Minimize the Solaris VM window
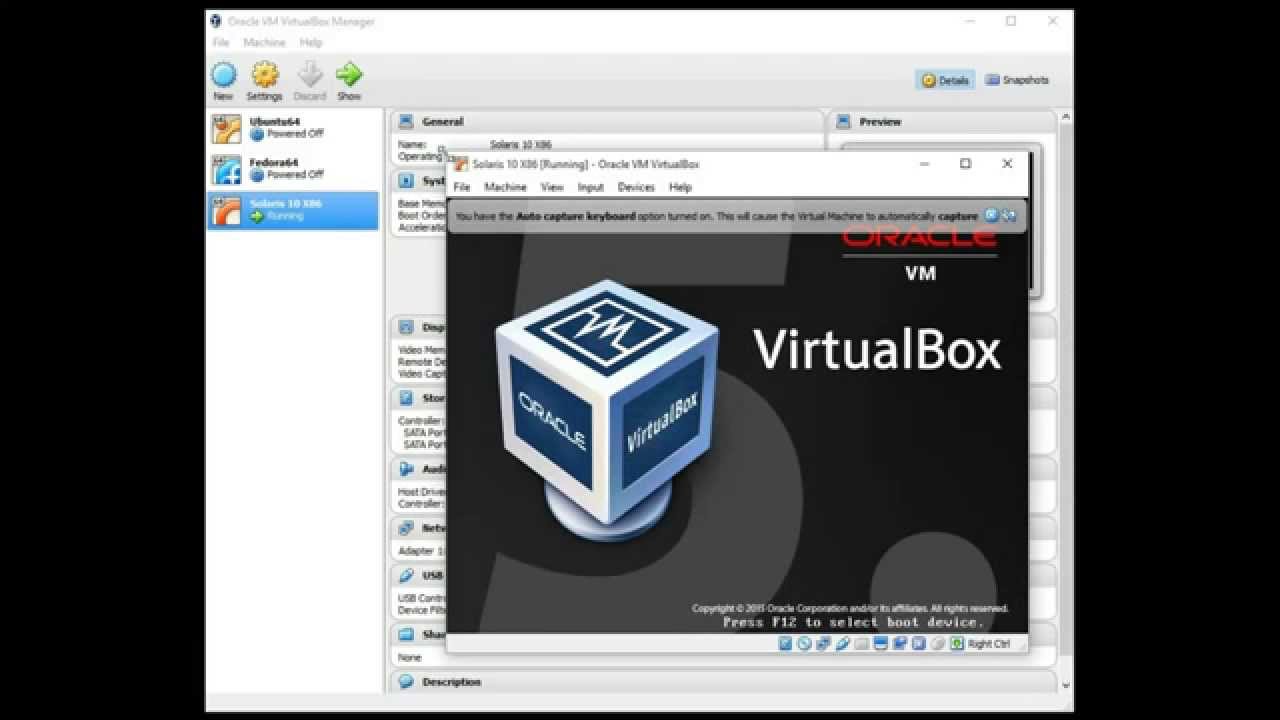The width and height of the screenshot is (1280, 720). (x=924, y=164)
